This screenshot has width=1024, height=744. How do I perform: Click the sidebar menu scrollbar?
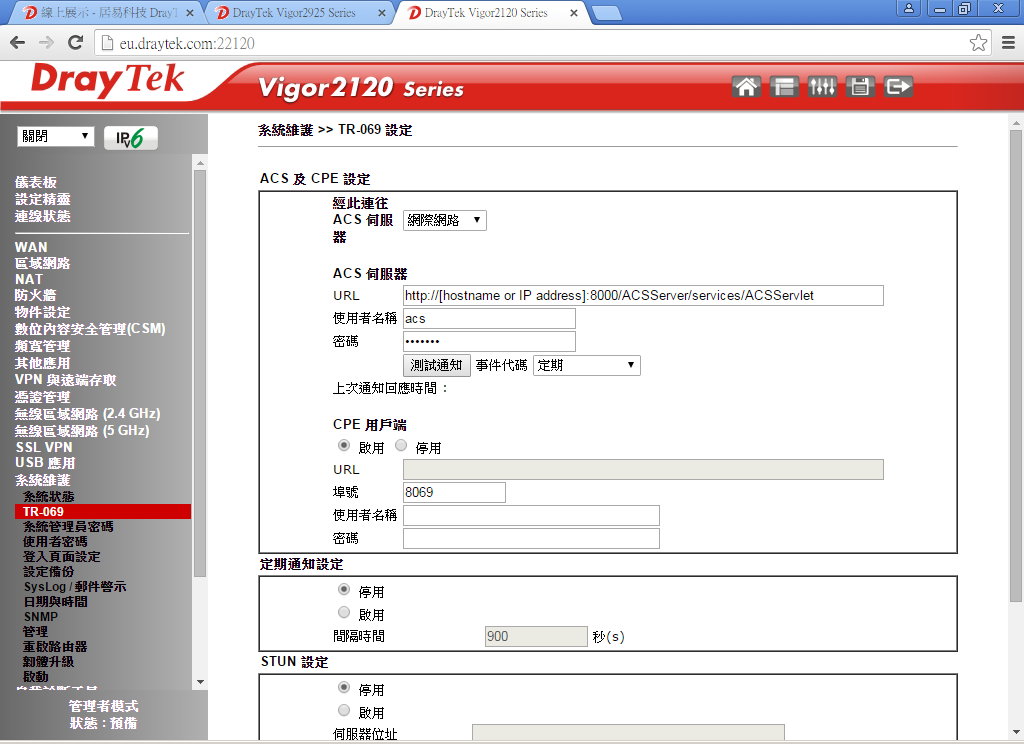[x=200, y=372]
